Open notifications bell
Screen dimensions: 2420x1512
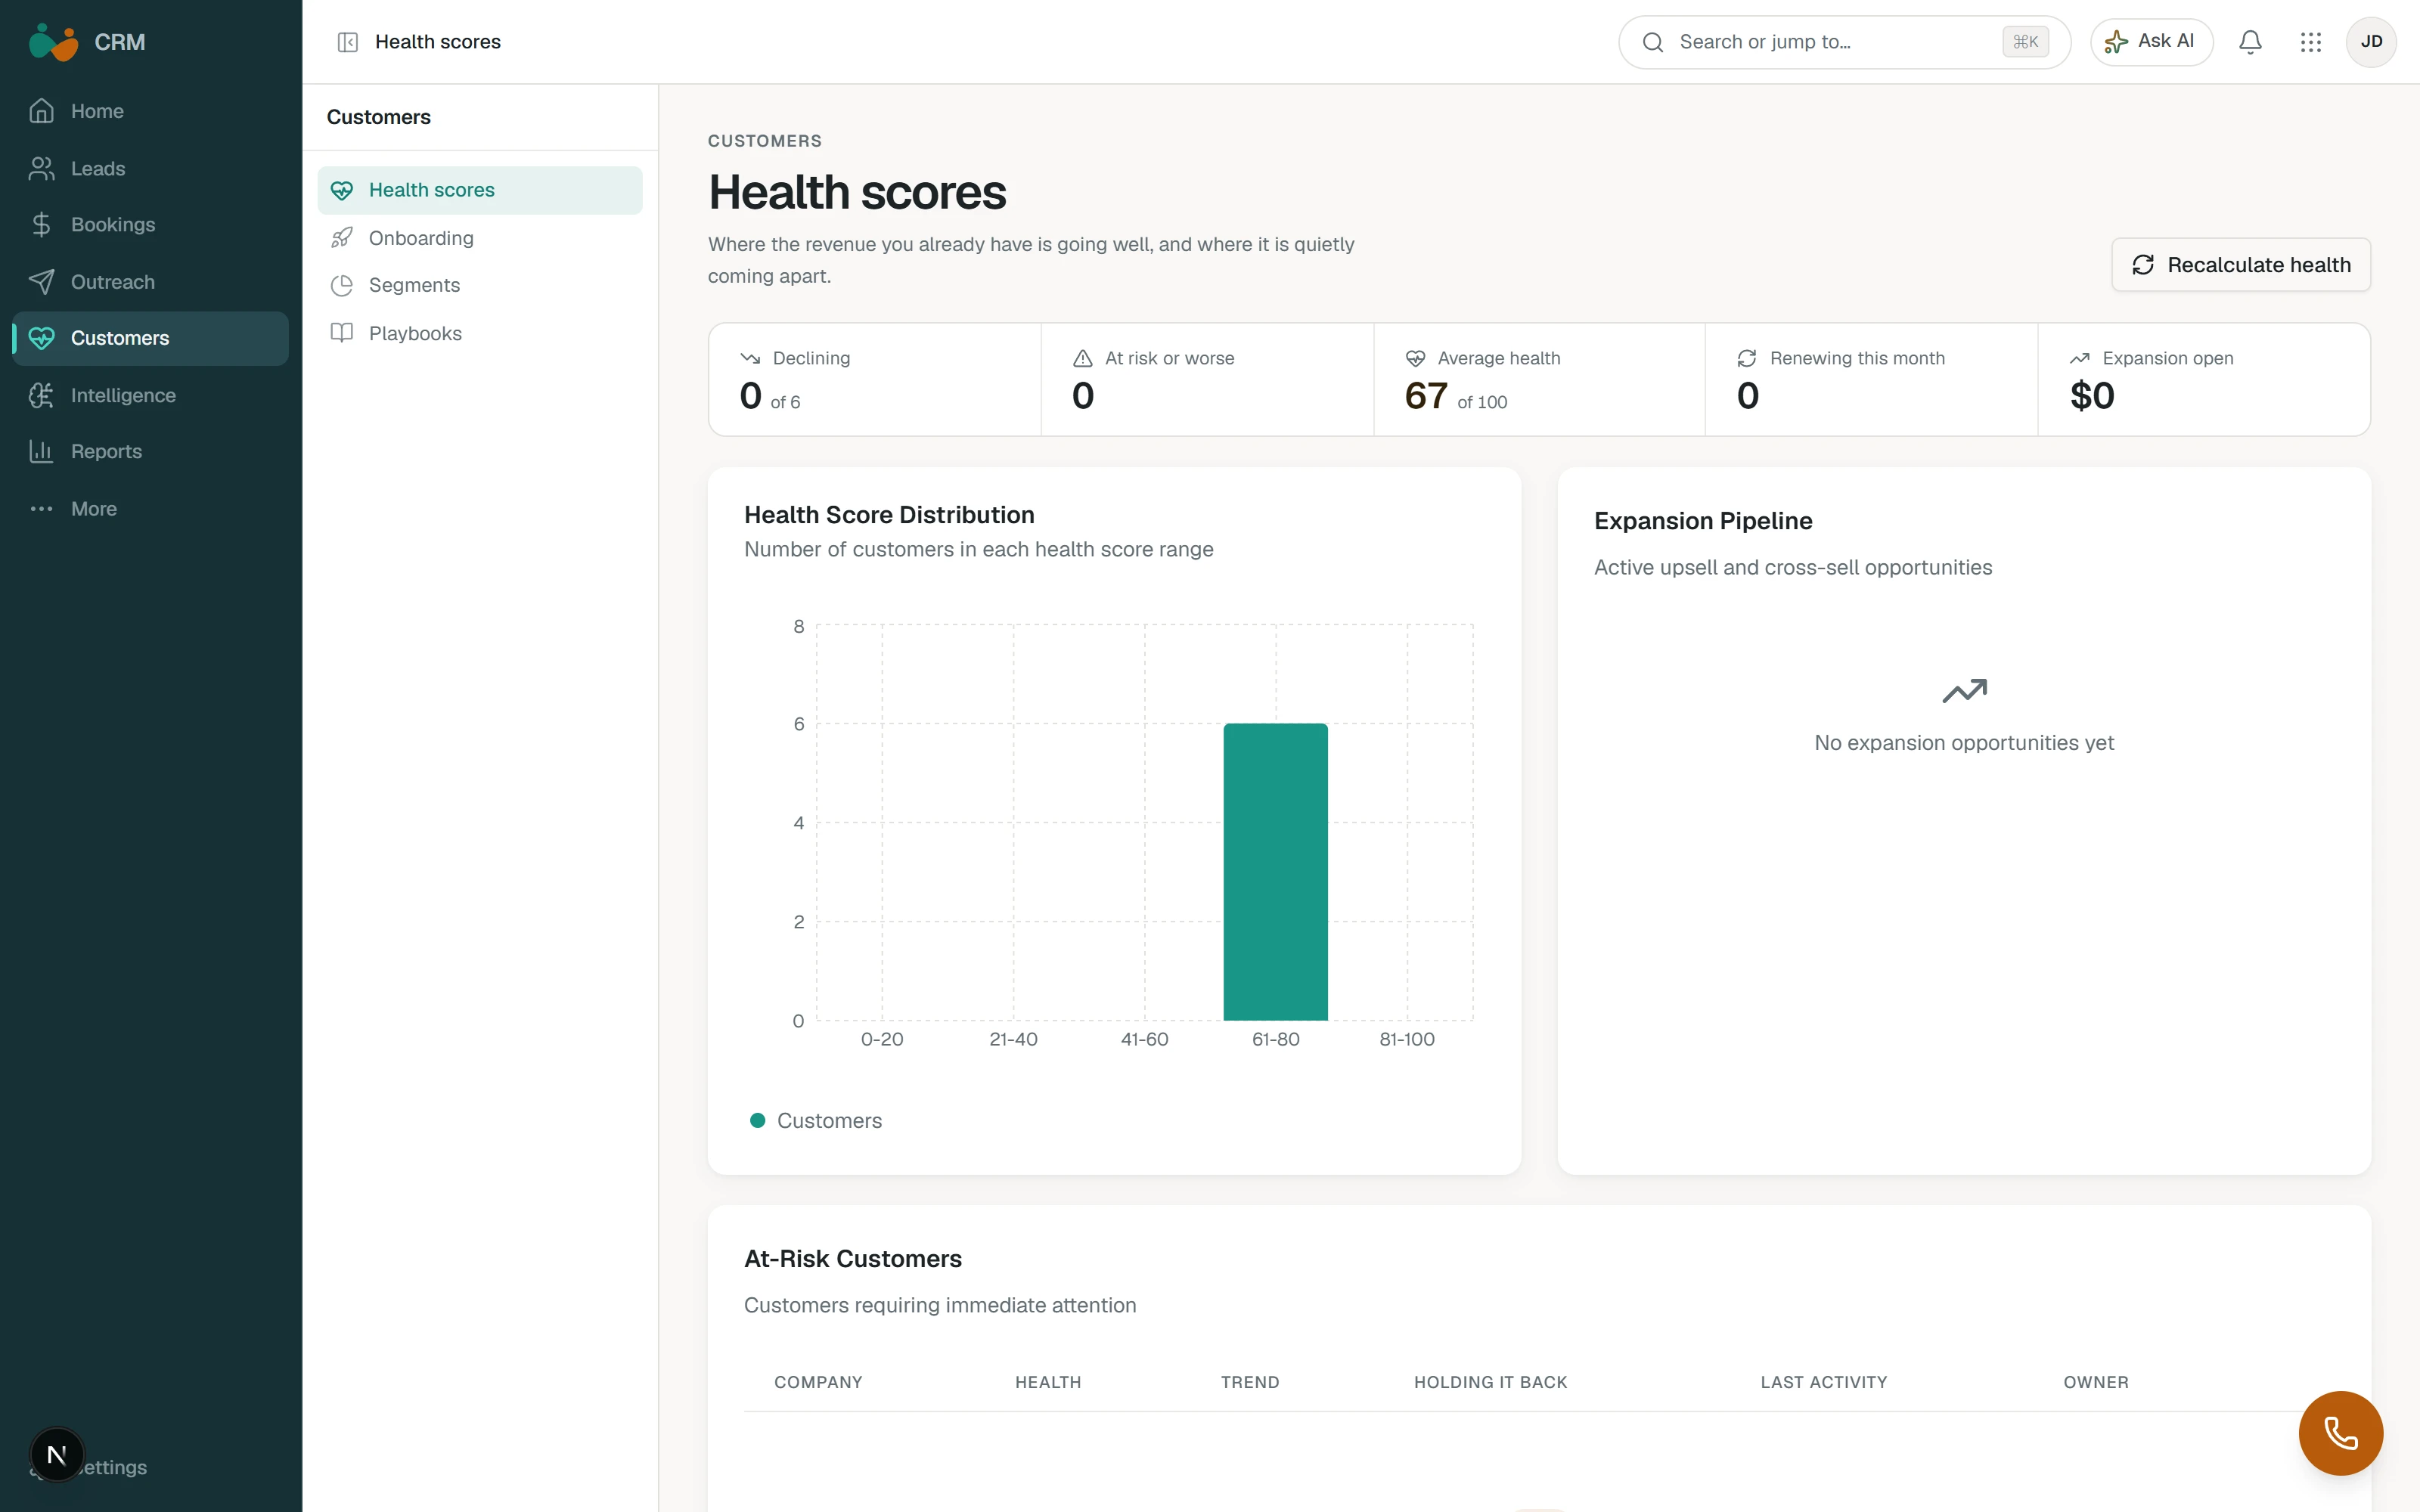tap(2250, 42)
